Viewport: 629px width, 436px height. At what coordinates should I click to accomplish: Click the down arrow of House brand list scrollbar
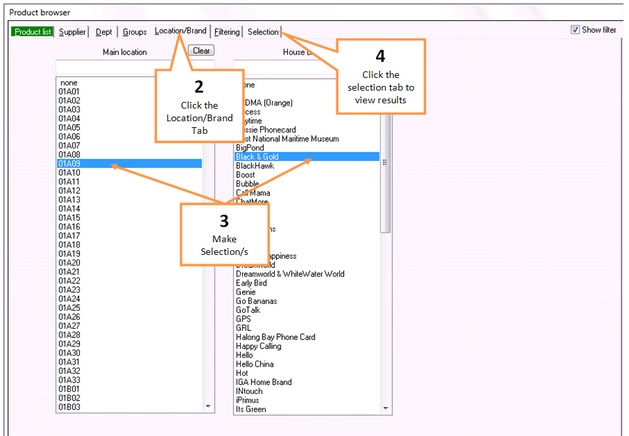coord(386,408)
